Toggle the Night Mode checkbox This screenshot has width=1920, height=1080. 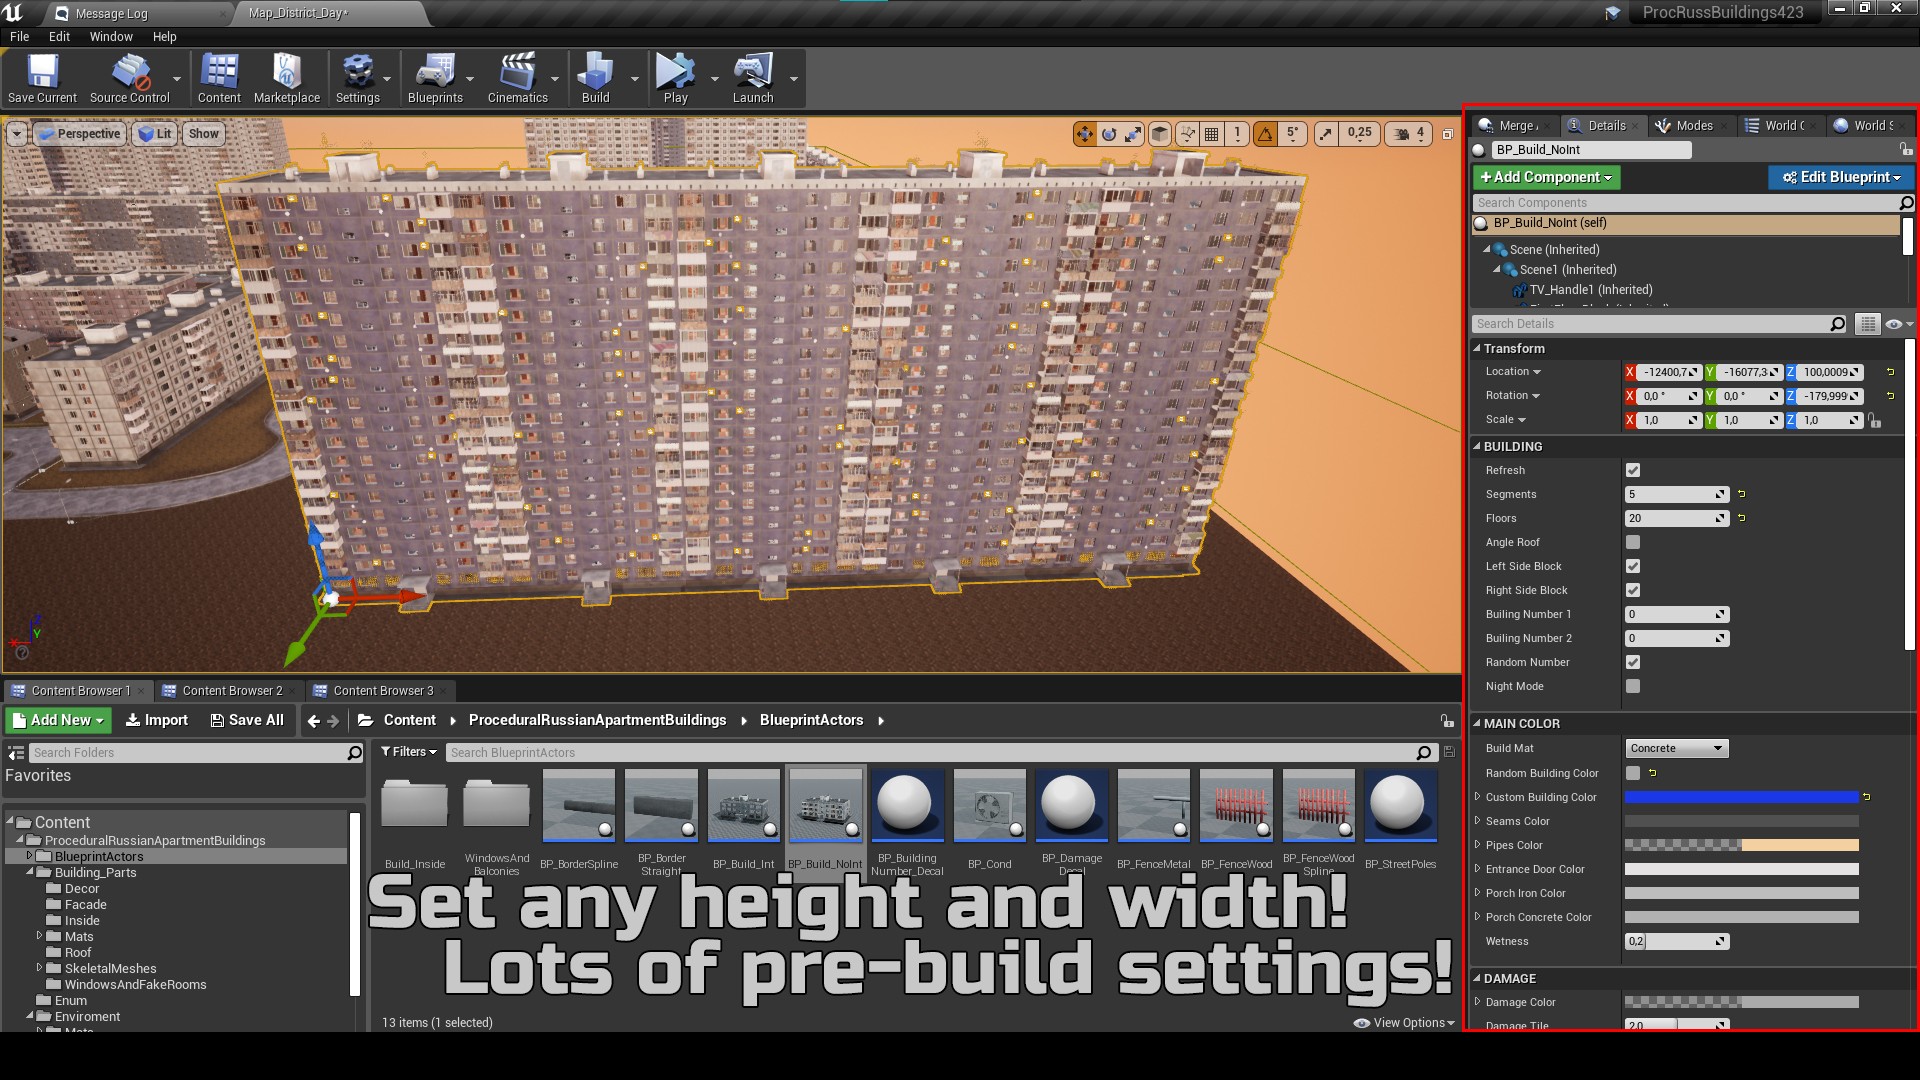[1633, 686]
